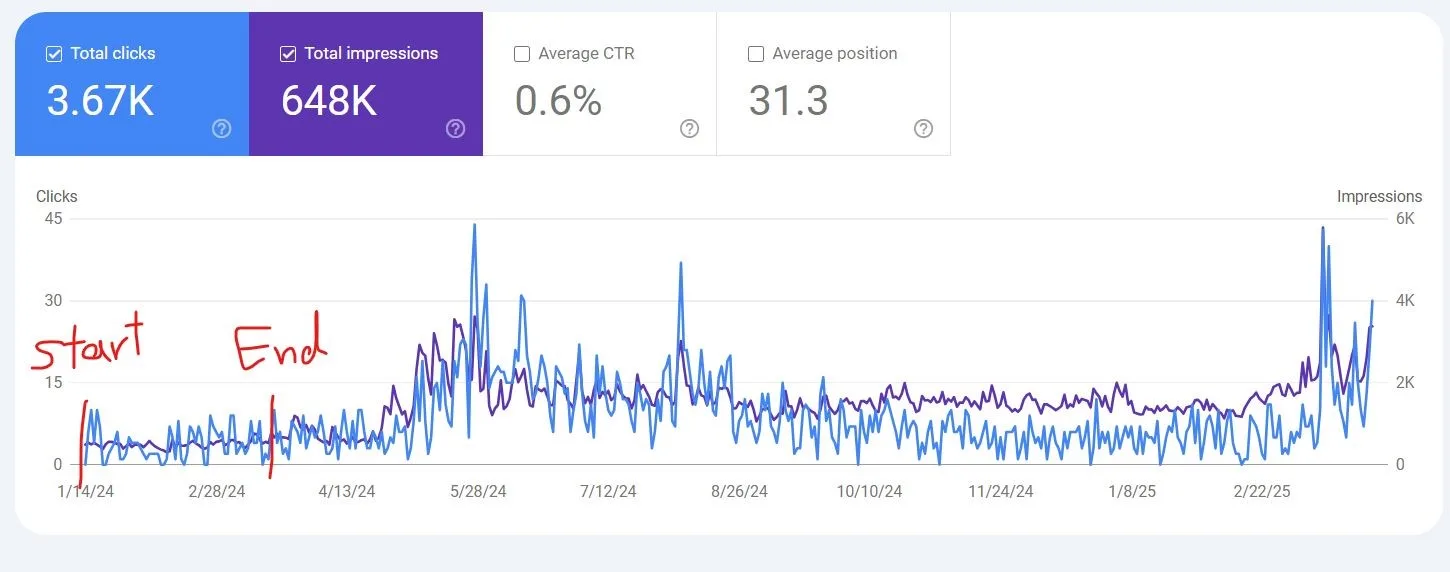
Task: Select the 648K total impressions value
Action: (x=329, y=101)
